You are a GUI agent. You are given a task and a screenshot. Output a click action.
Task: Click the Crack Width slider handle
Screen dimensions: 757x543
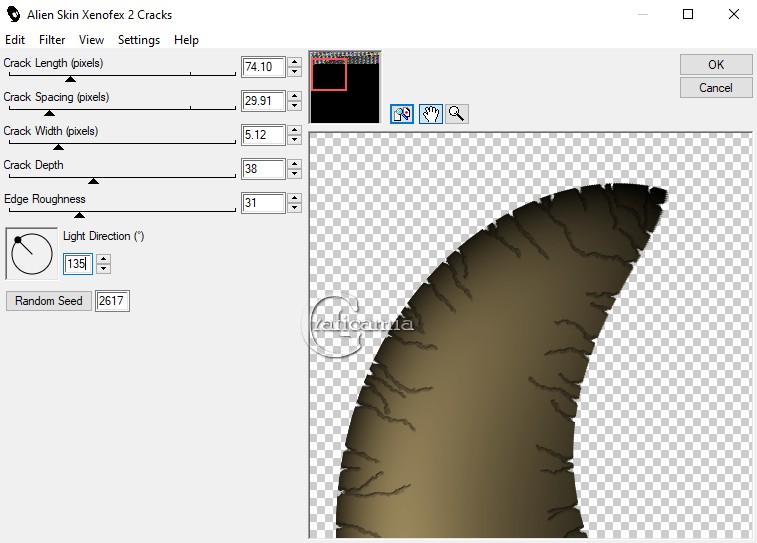coord(58,147)
